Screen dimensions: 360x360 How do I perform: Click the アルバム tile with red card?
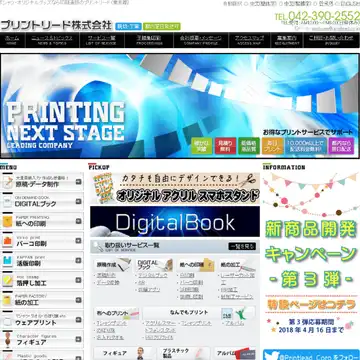coord(235,353)
